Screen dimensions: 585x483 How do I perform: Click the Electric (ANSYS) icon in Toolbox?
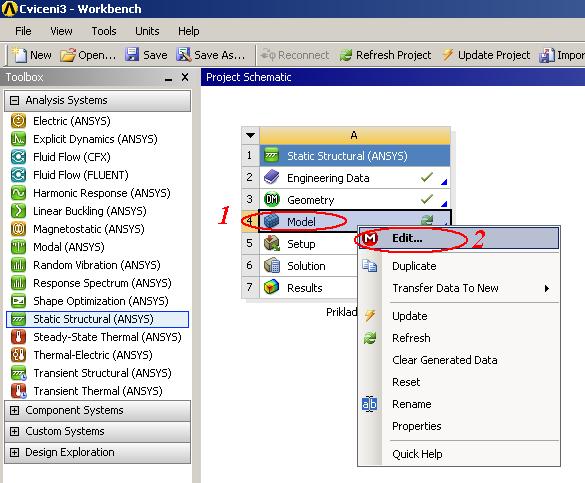click(18, 121)
